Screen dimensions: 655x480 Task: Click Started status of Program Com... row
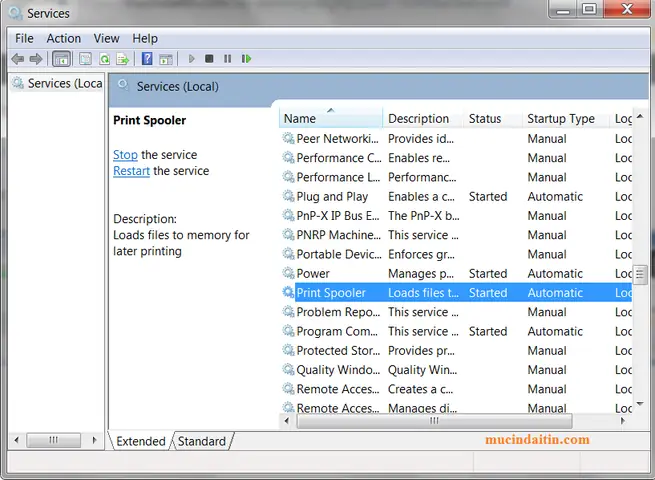[488, 331]
